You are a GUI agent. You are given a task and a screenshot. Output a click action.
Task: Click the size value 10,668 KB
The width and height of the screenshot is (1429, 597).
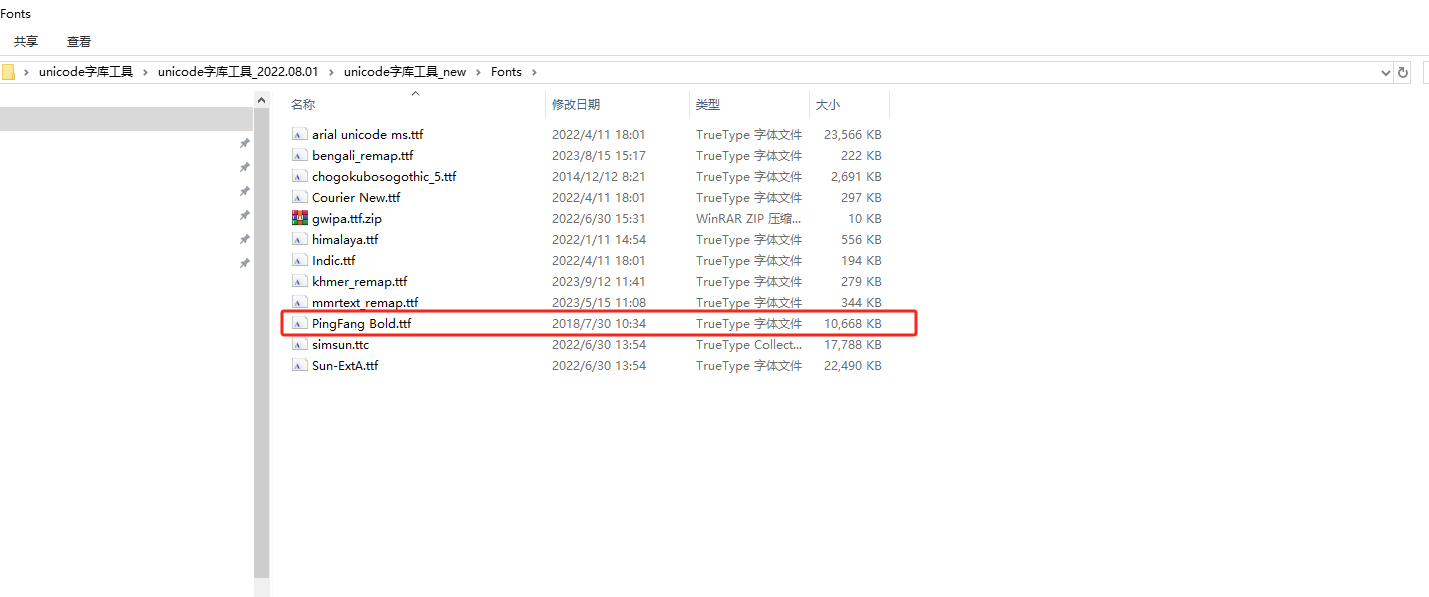(853, 323)
